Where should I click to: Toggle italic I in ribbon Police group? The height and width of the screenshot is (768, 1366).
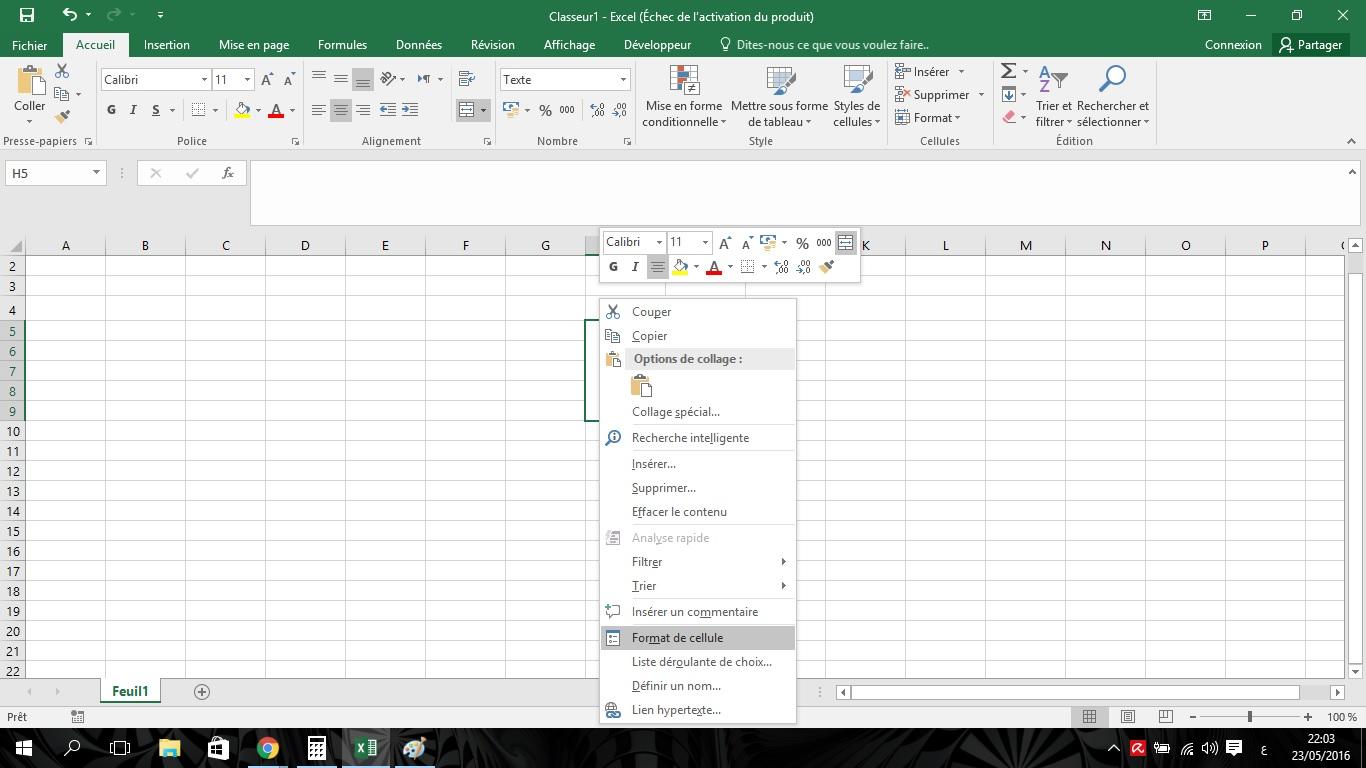click(x=133, y=110)
